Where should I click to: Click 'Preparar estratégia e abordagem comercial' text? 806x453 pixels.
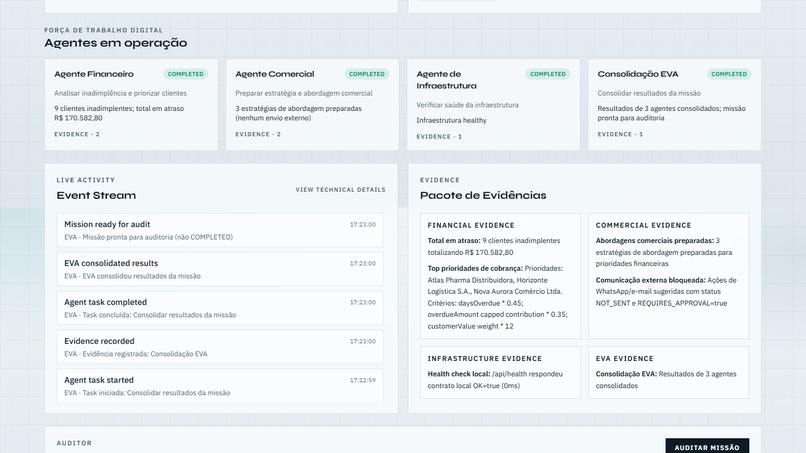[x=304, y=93]
